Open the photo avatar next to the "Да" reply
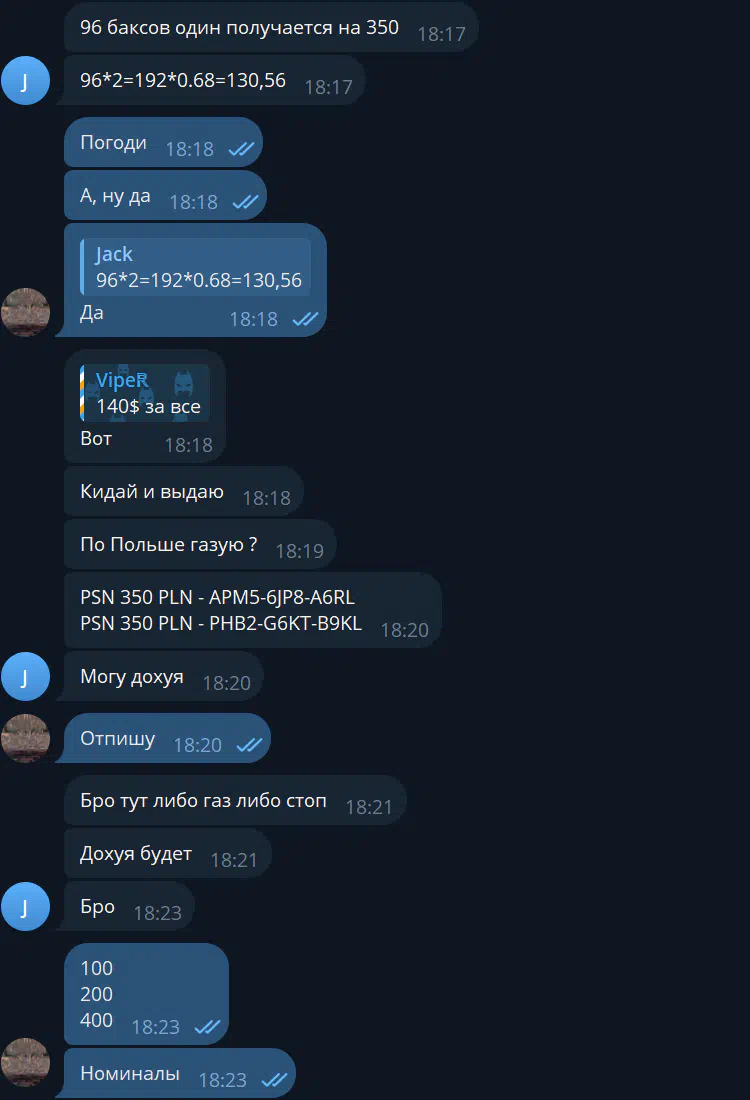This screenshot has height=1100, width=750. tap(26, 312)
